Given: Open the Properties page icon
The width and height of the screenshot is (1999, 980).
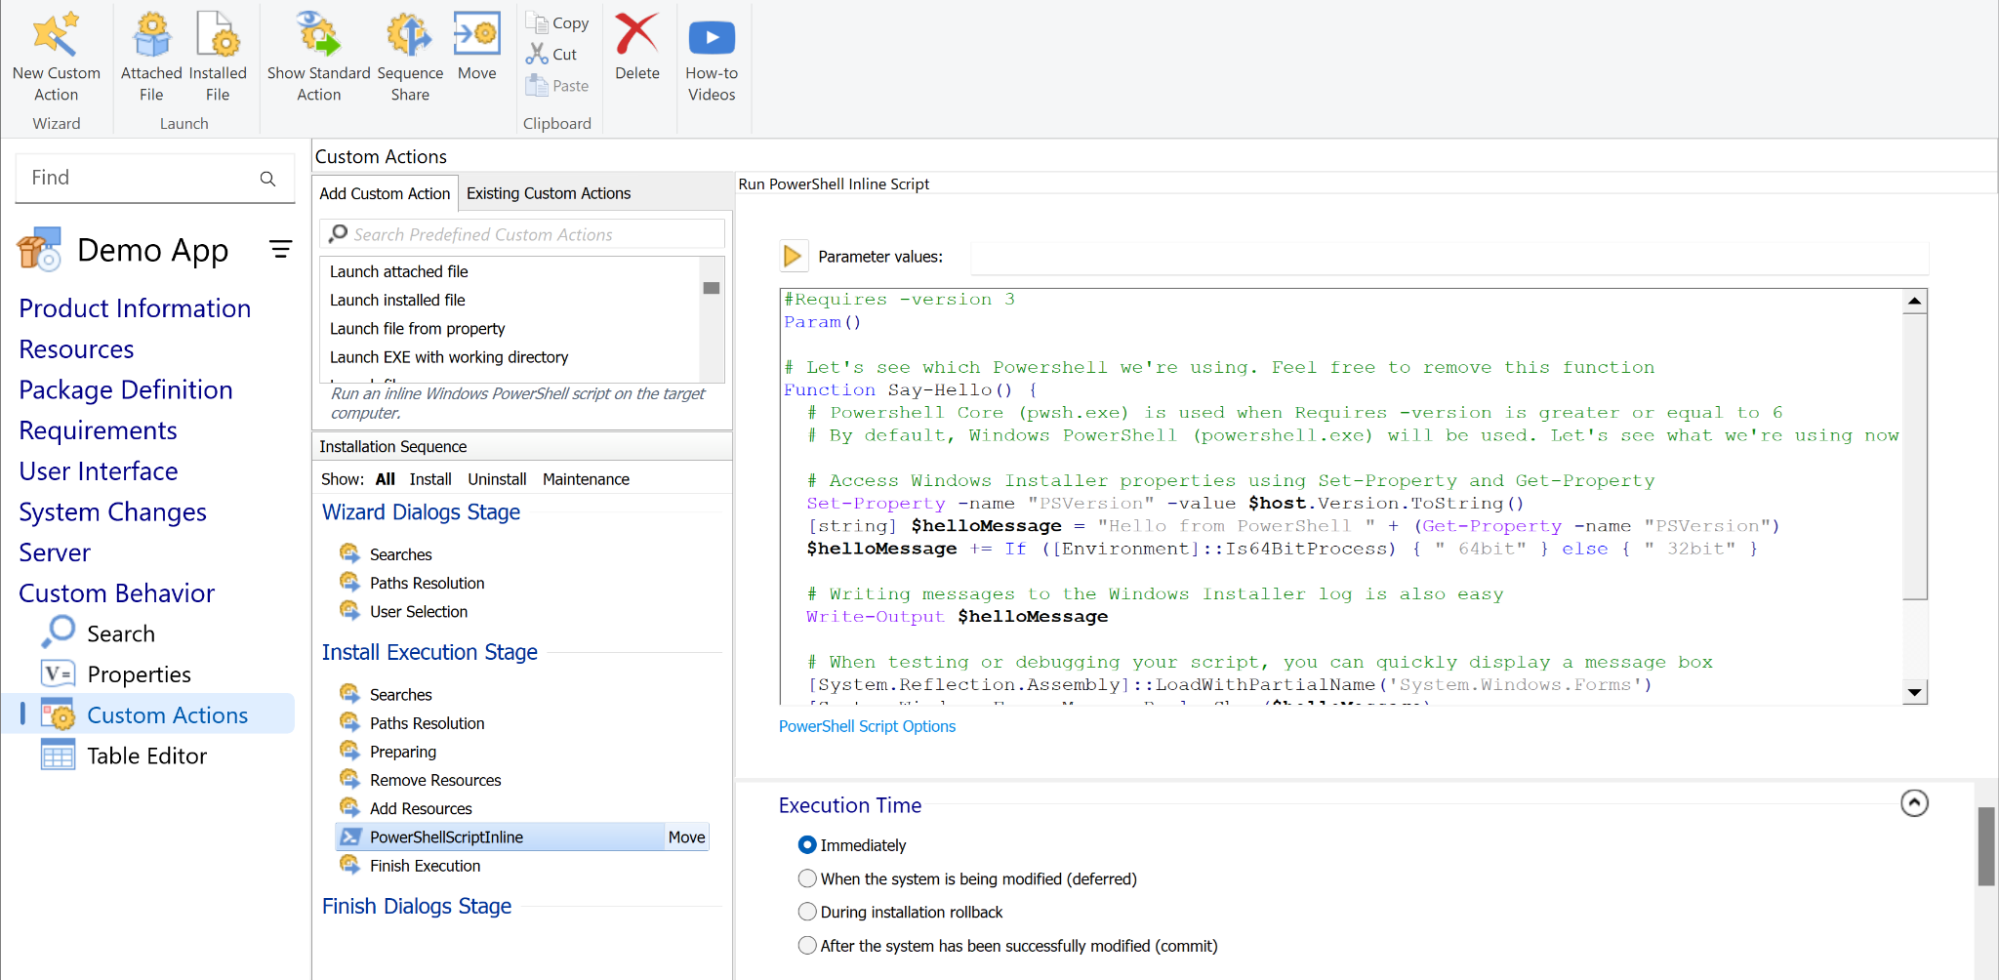Looking at the screenshot, I should (58, 674).
